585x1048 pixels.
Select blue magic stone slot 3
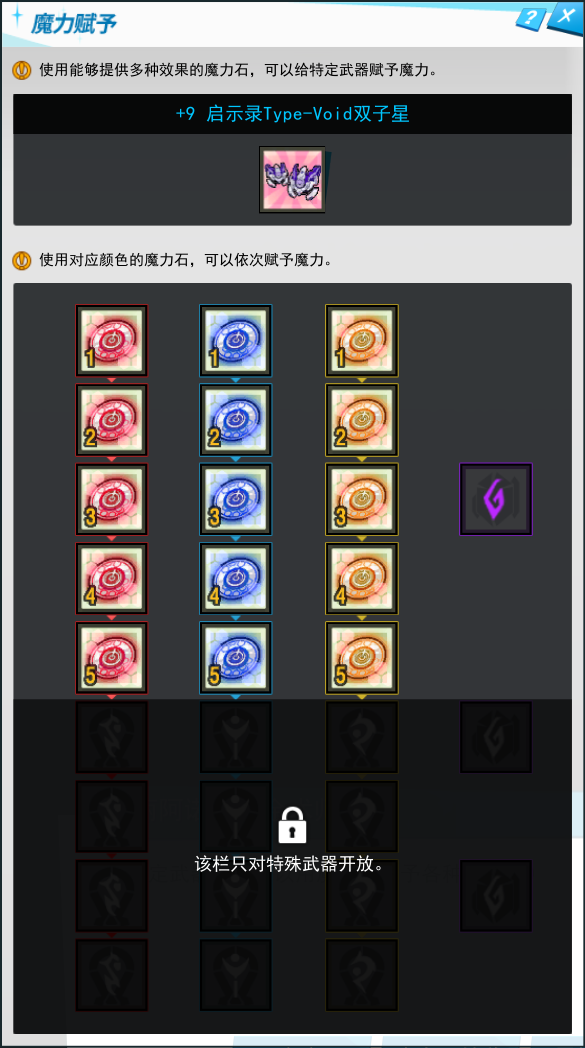pos(236,499)
